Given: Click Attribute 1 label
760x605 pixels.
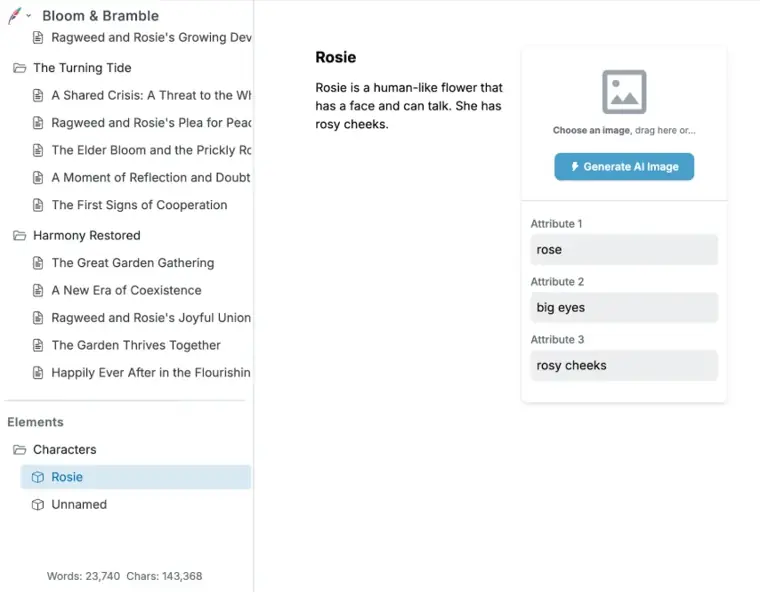Looking at the screenshot, I should (556, 224).
